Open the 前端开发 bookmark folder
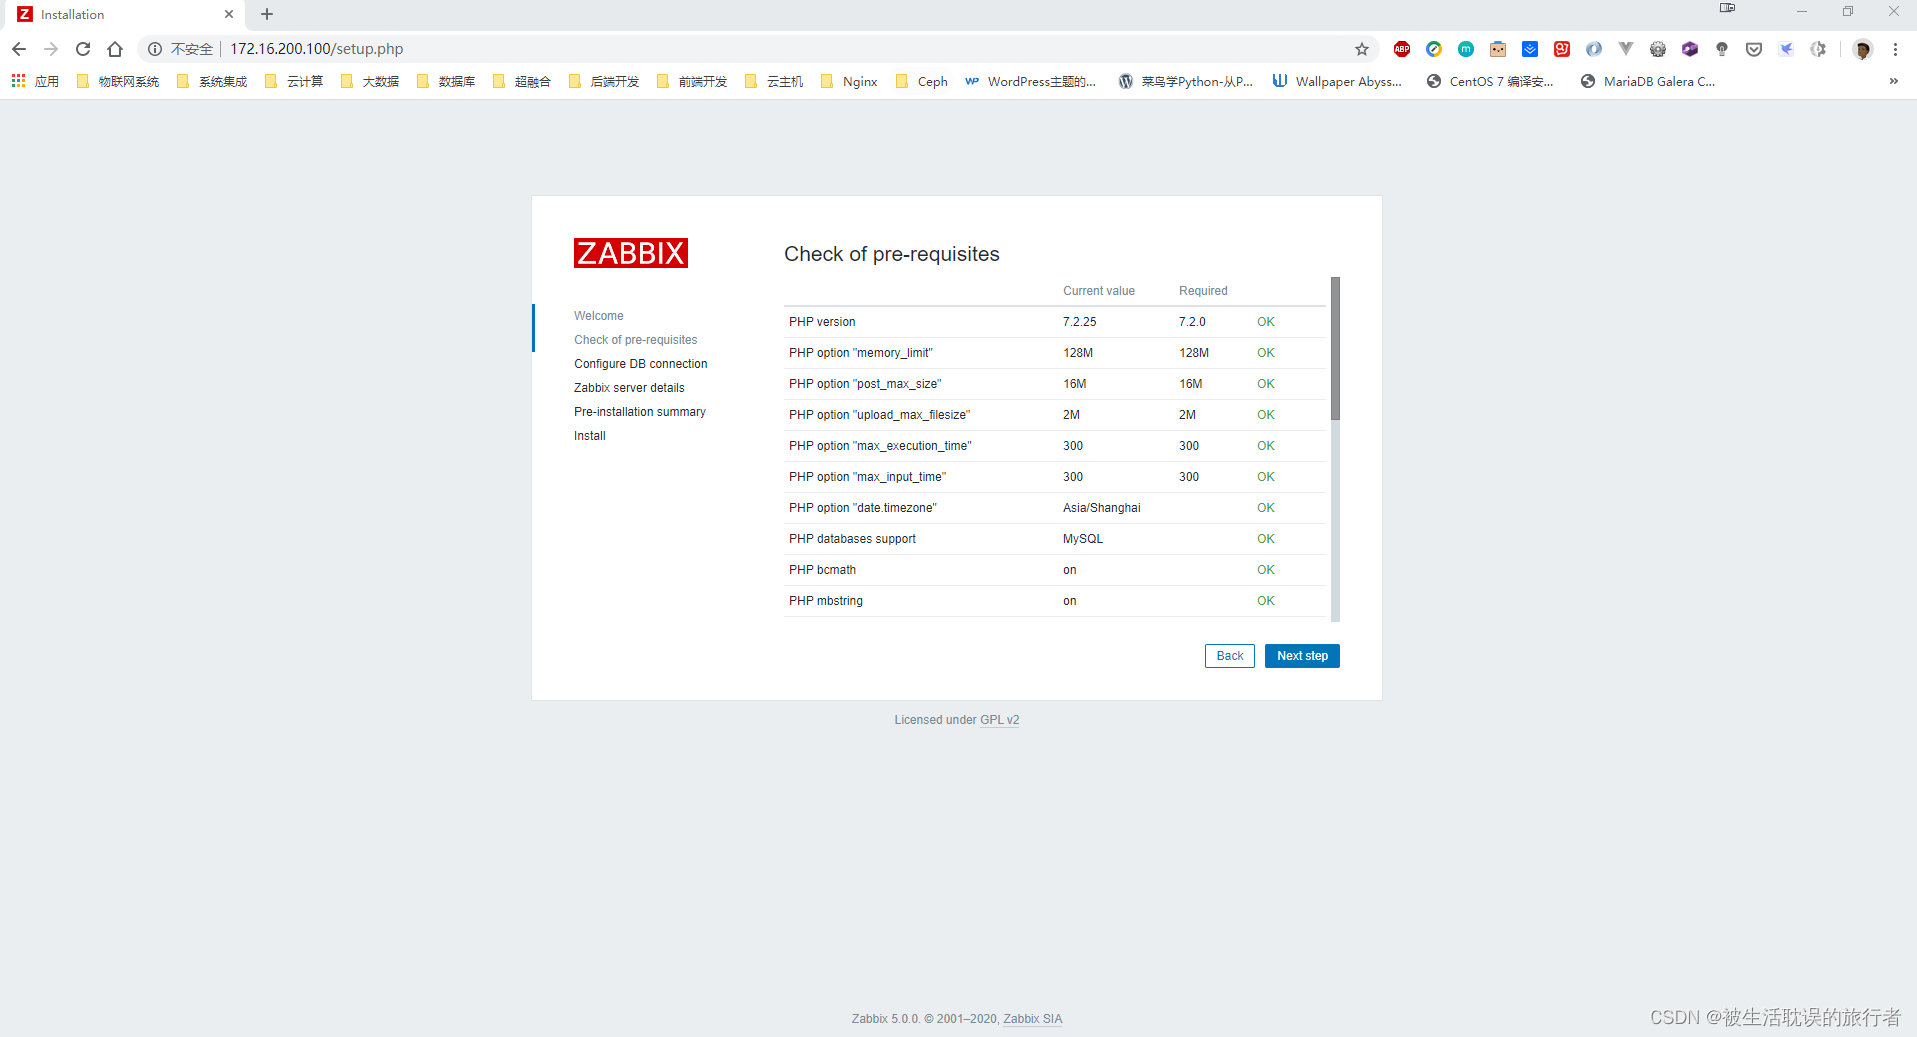This screenshot has width=1917, height=1037. click(x=692, y=81)
